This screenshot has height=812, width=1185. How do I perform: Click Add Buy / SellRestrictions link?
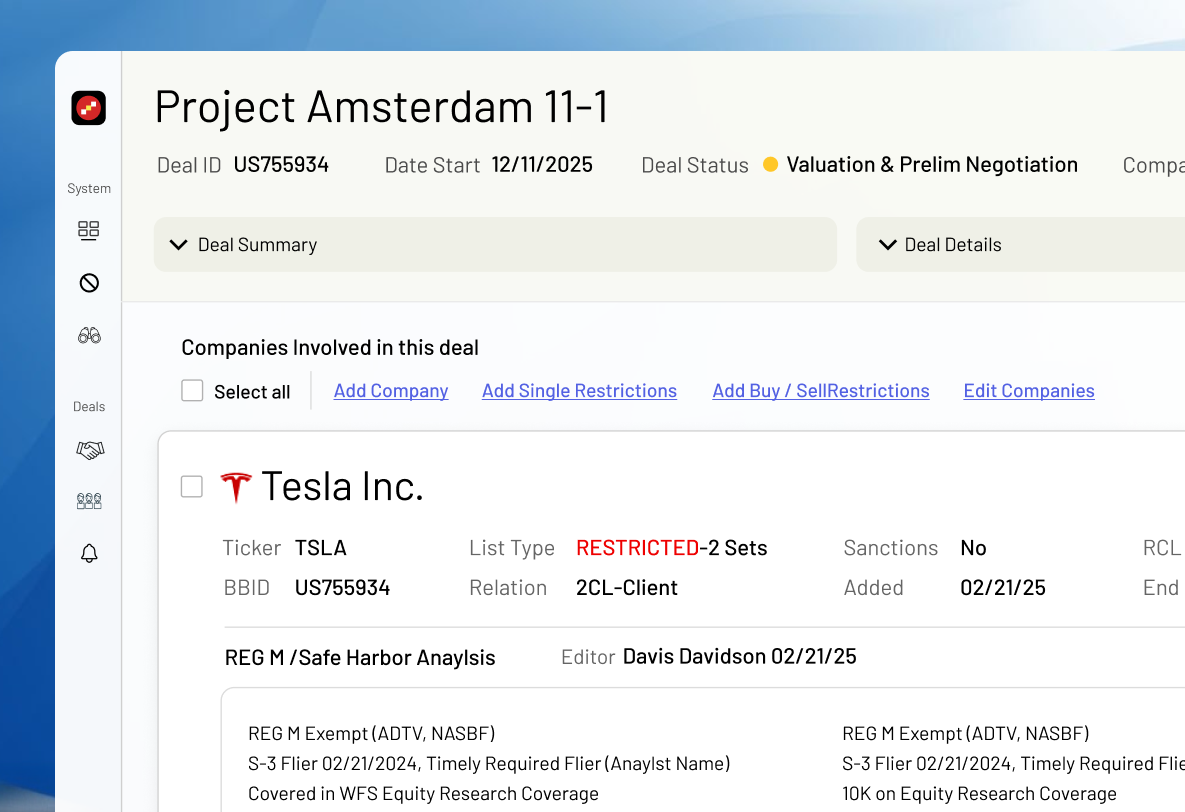821,391
